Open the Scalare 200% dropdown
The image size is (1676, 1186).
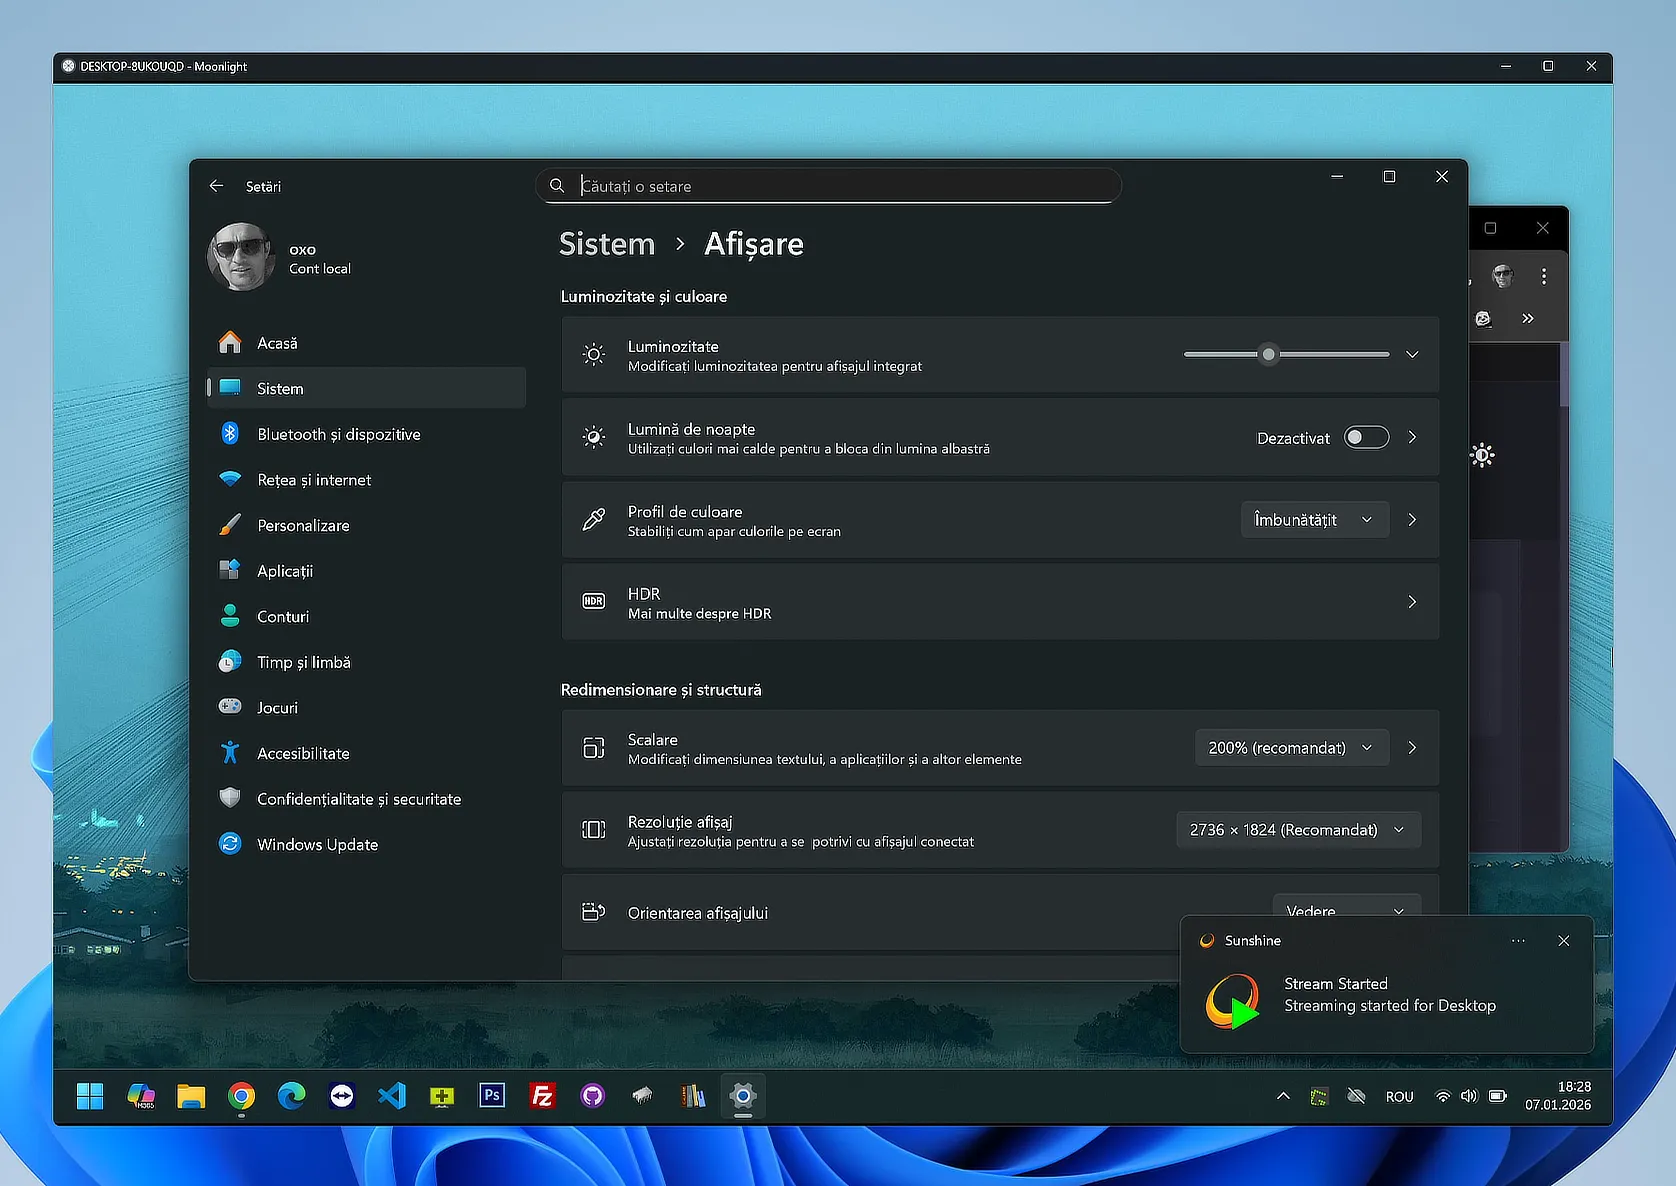[1291, 748]
